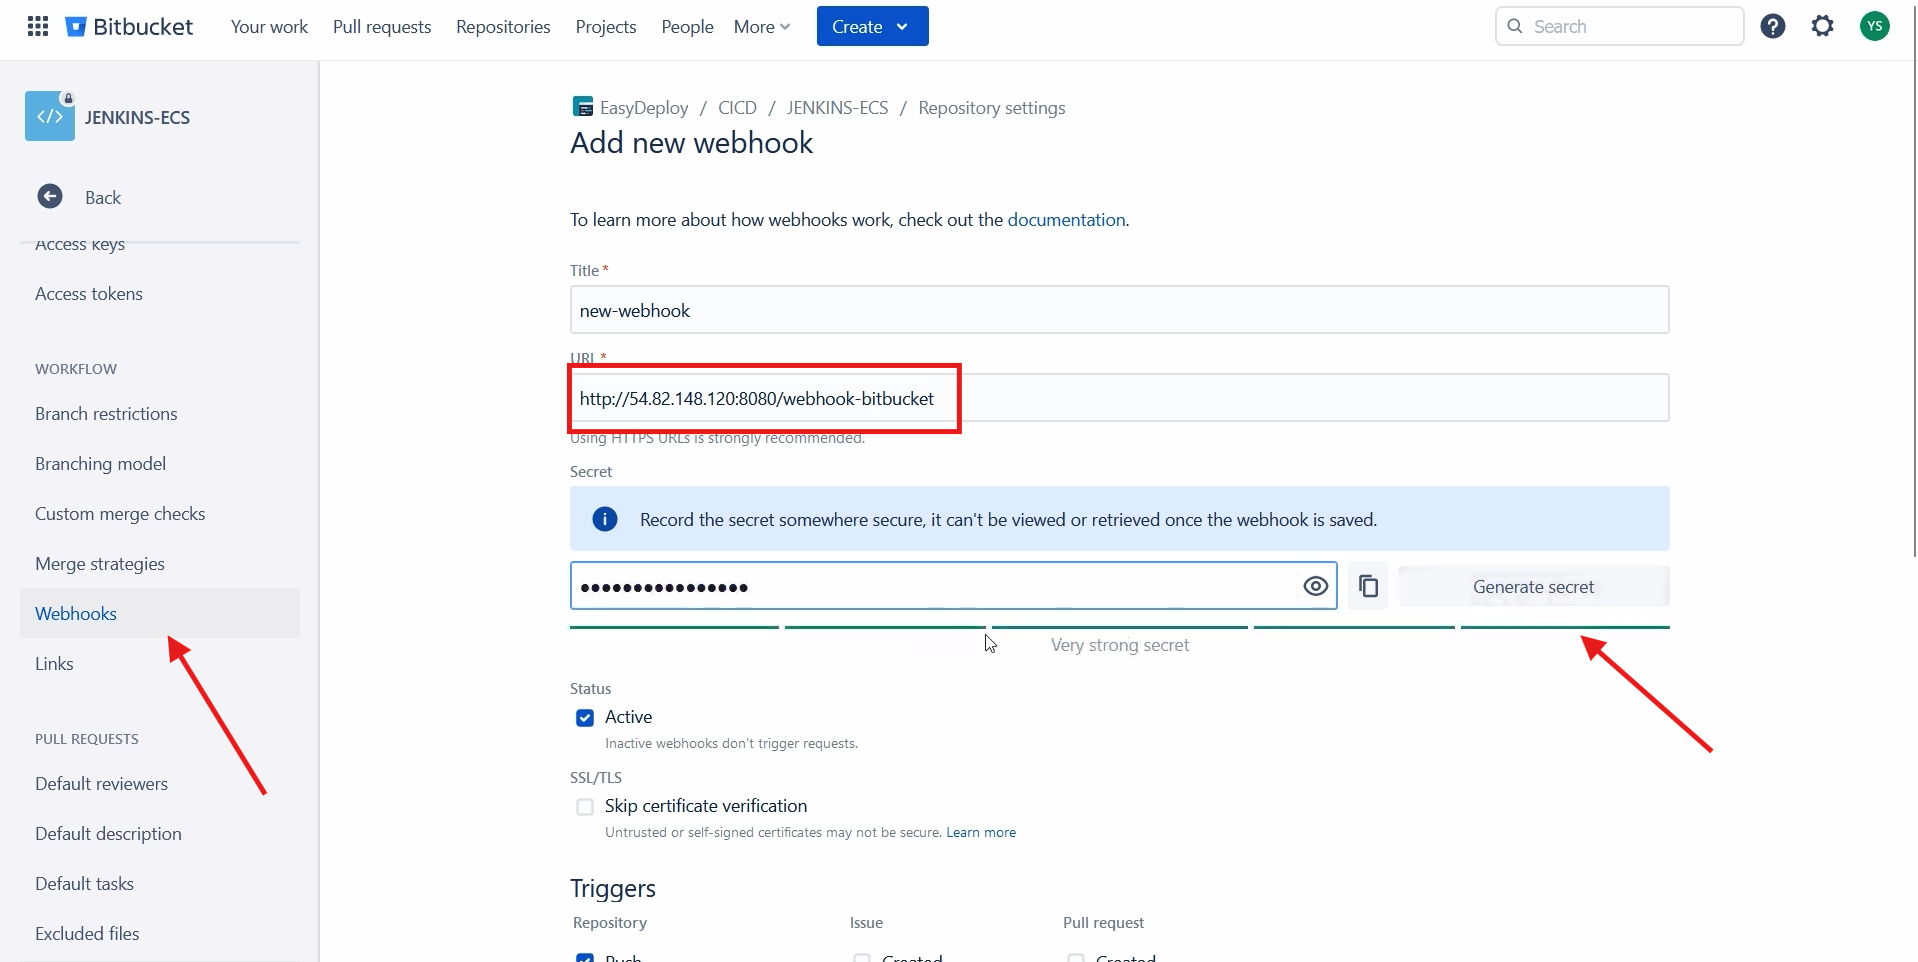
Task: Open Repositories in top navigation
Action: pyautogui.click(x=503, y=27)
